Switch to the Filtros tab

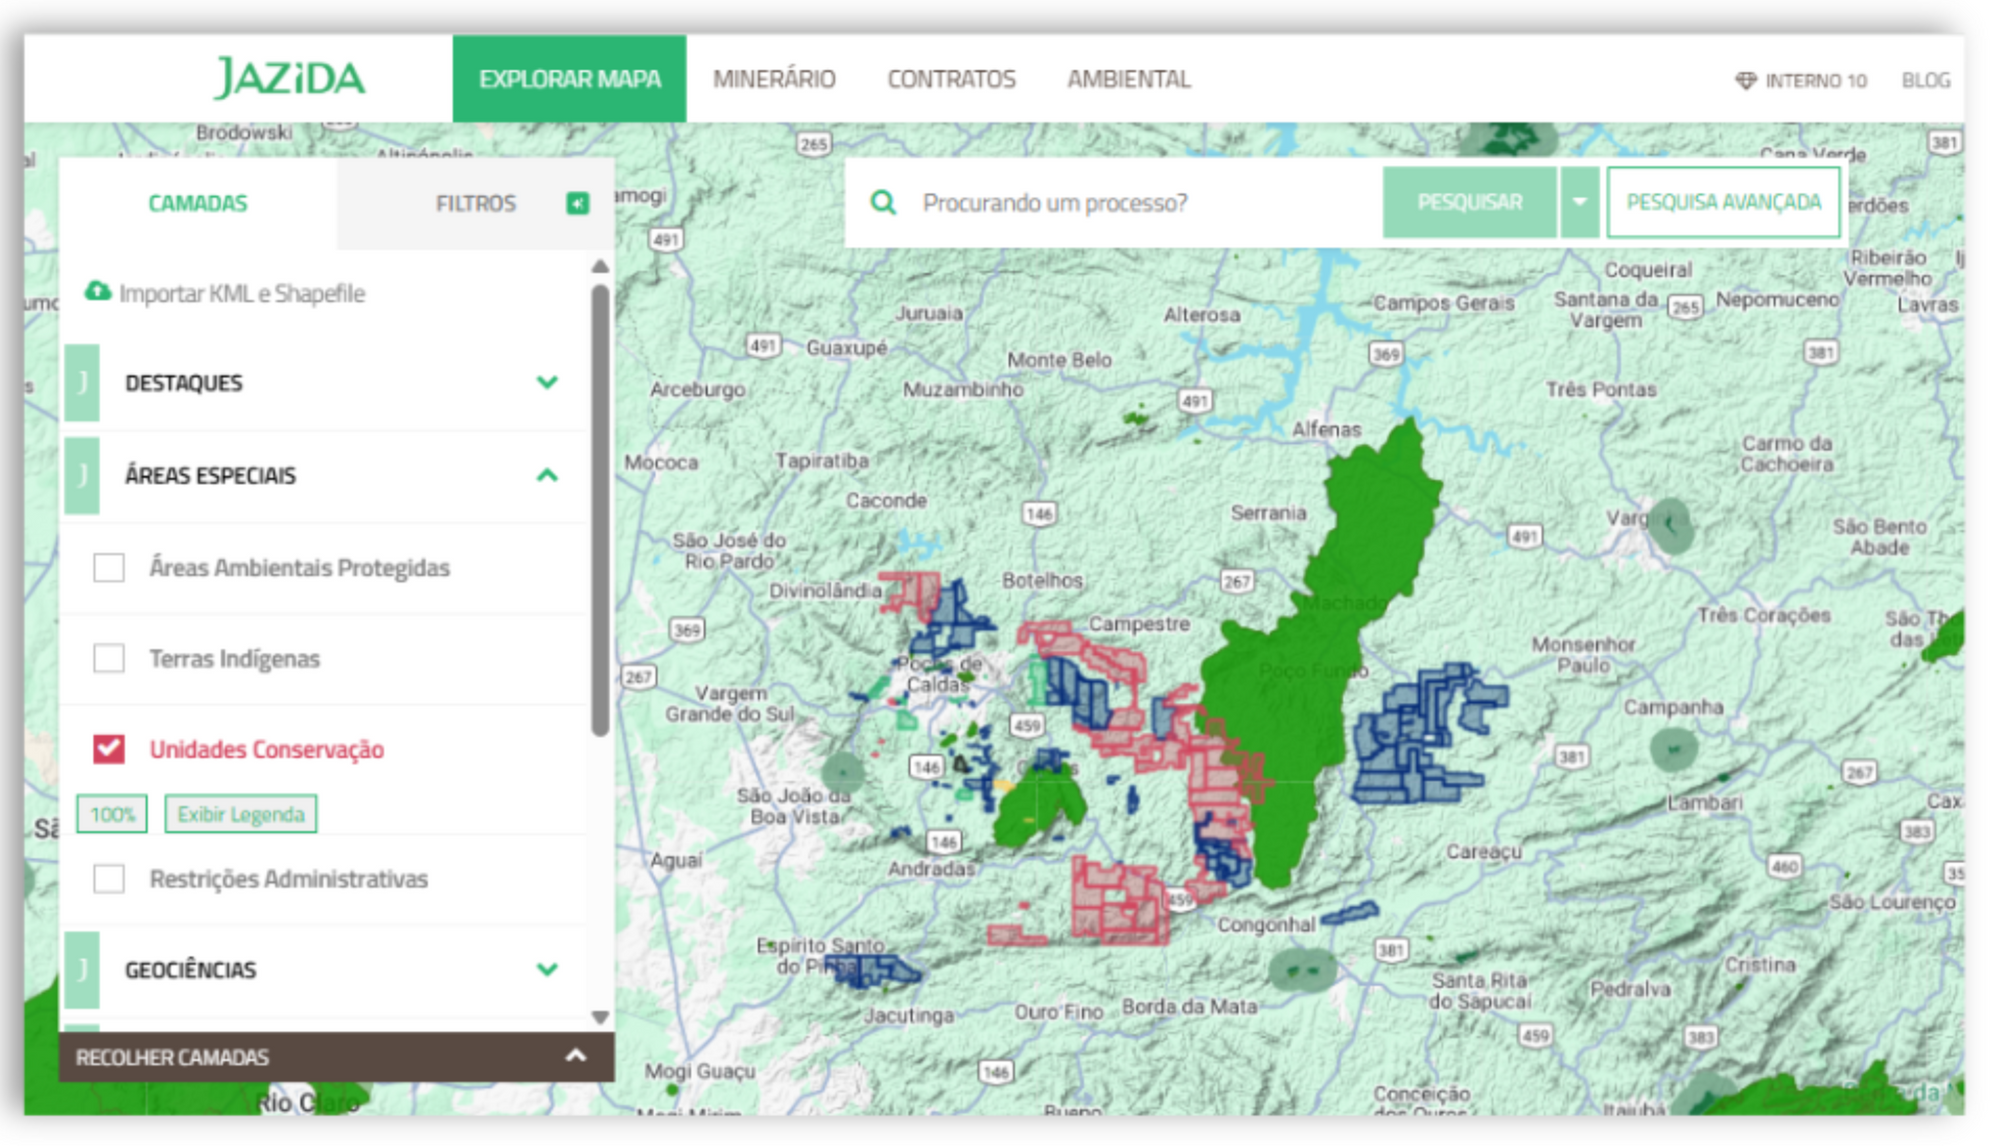pos(475,204)
